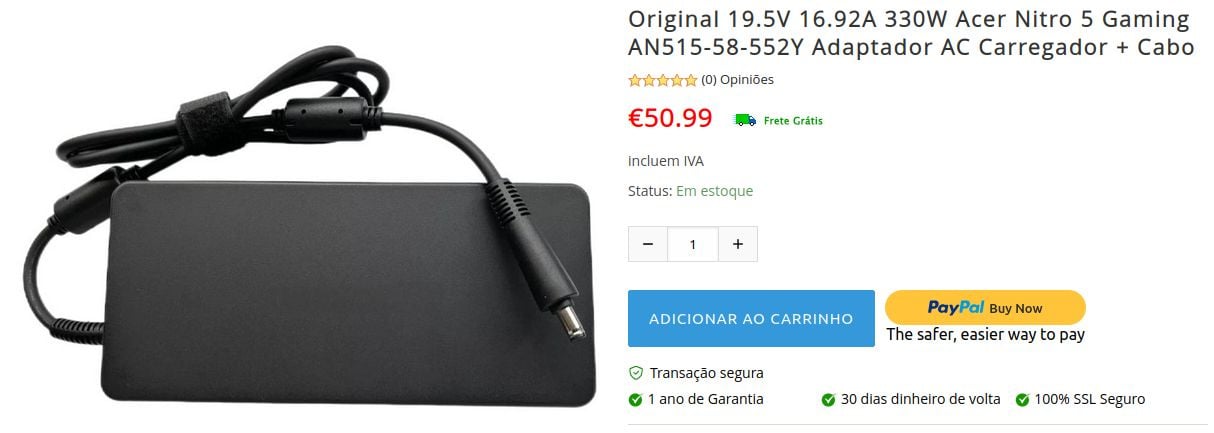Click the checkmark icon next to 1 ano de Garantia
Viewport: 1214px width, 433px height.
pos(635,400)
